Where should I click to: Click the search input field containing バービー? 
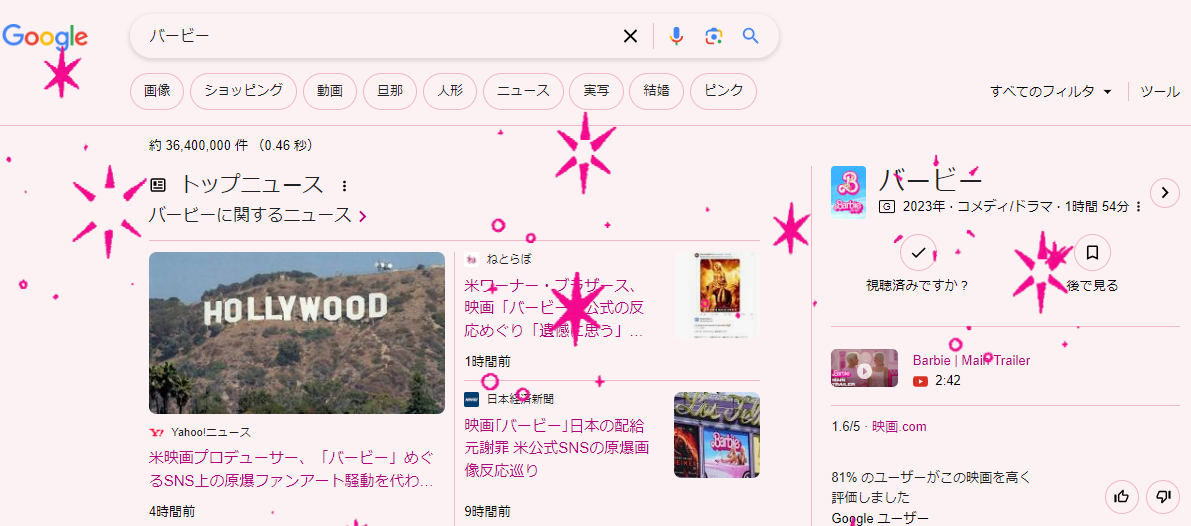(x=380, y=36)
